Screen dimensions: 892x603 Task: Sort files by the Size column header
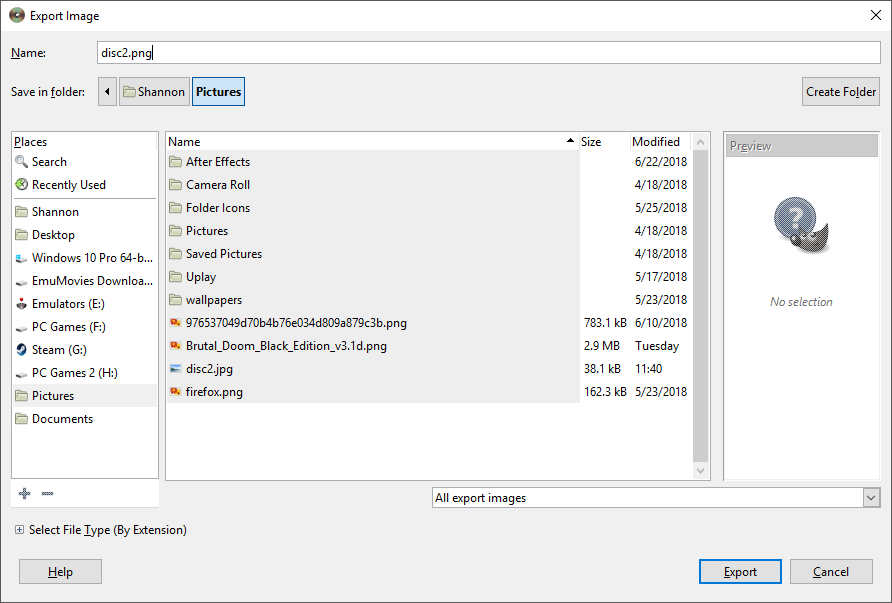click(x=604, y=142)
